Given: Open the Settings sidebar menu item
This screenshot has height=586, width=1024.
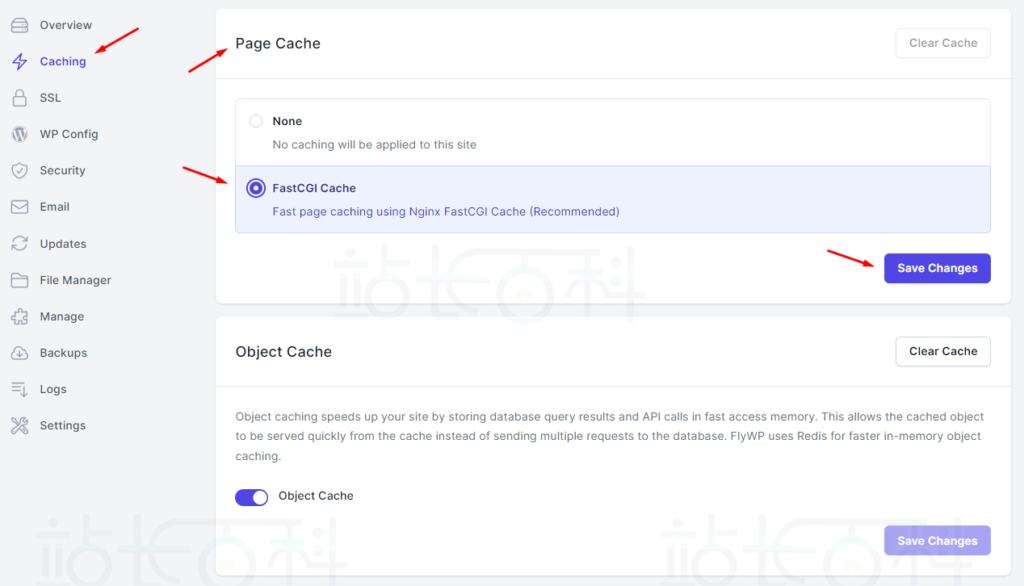Looking at the screenshot, I should 62,426.
